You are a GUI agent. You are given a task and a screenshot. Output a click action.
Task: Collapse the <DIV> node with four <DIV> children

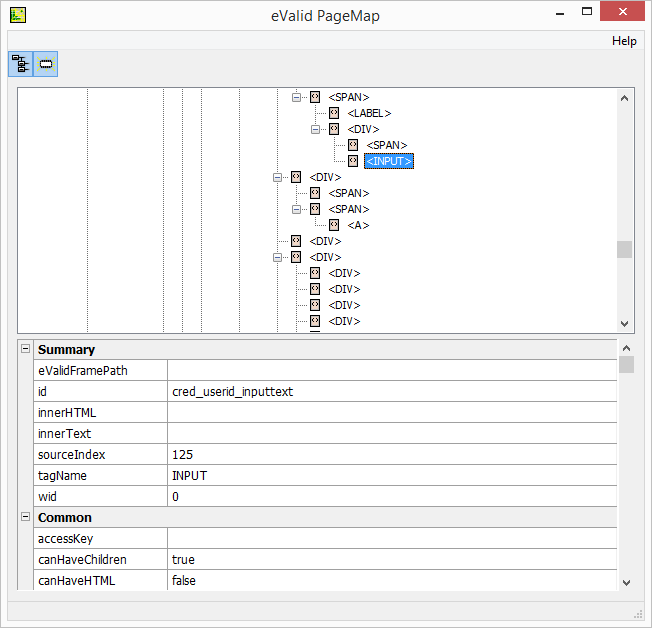click(277, 257)
